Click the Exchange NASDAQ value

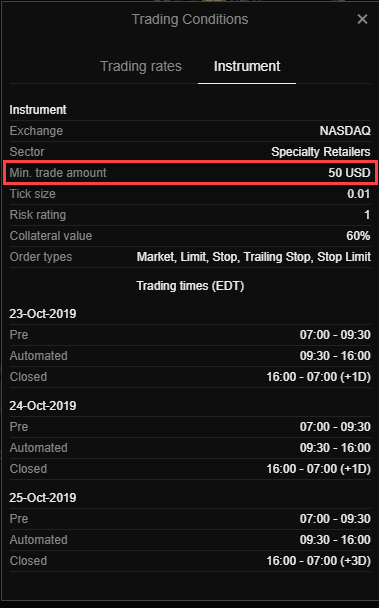tap(345, 131)
